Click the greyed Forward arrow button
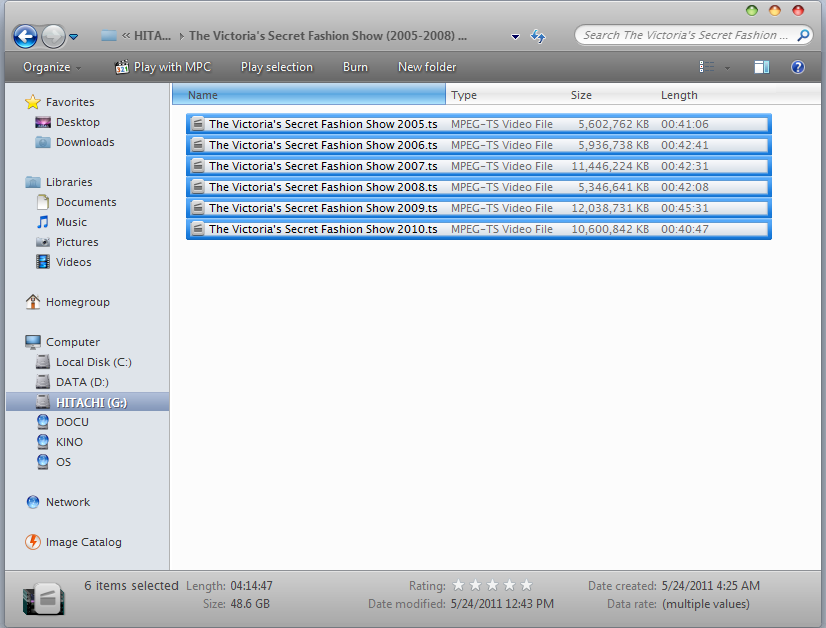Screen dimensions: 826x628 pos(53,36)
